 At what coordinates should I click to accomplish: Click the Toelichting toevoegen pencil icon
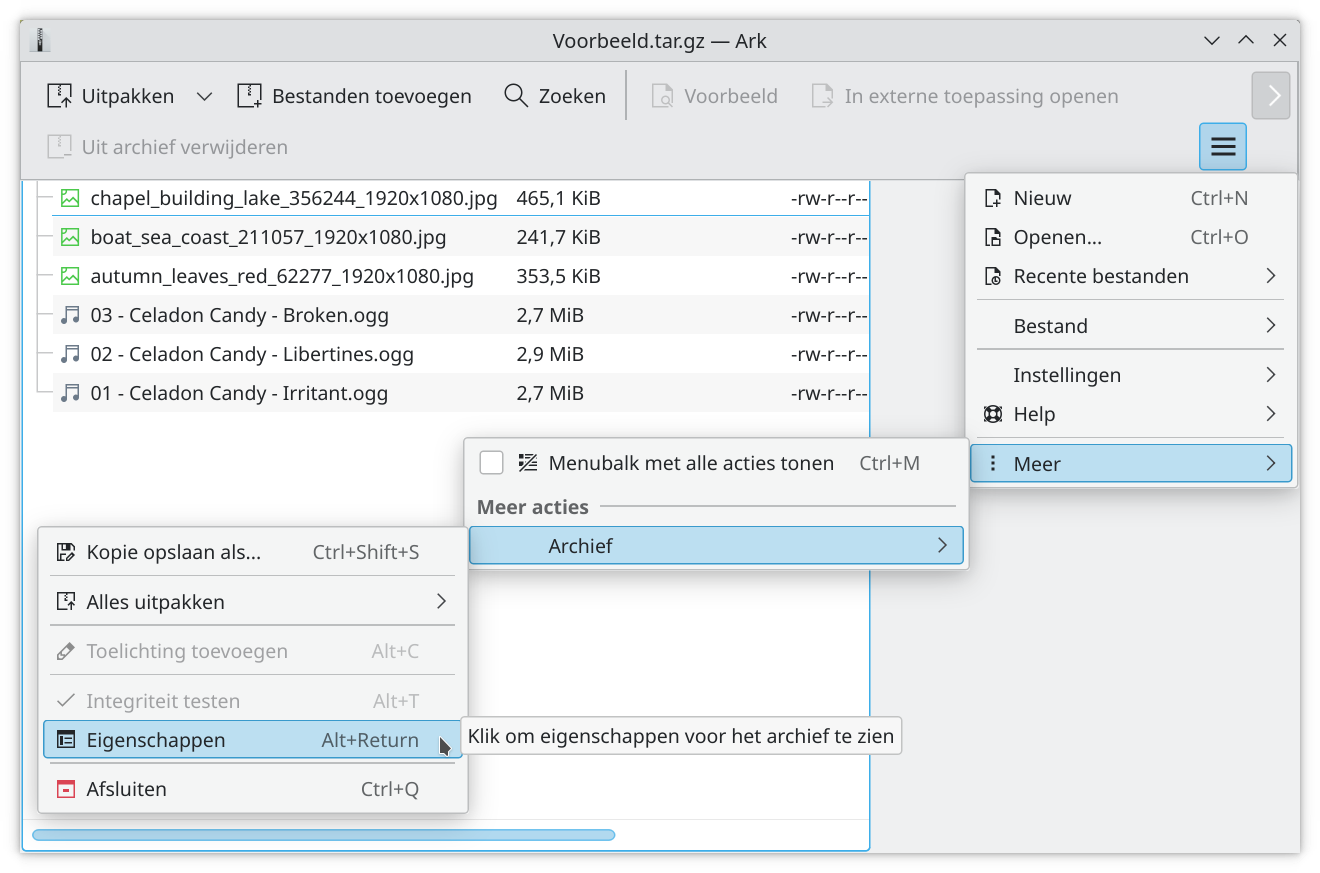tap(66, 651)
